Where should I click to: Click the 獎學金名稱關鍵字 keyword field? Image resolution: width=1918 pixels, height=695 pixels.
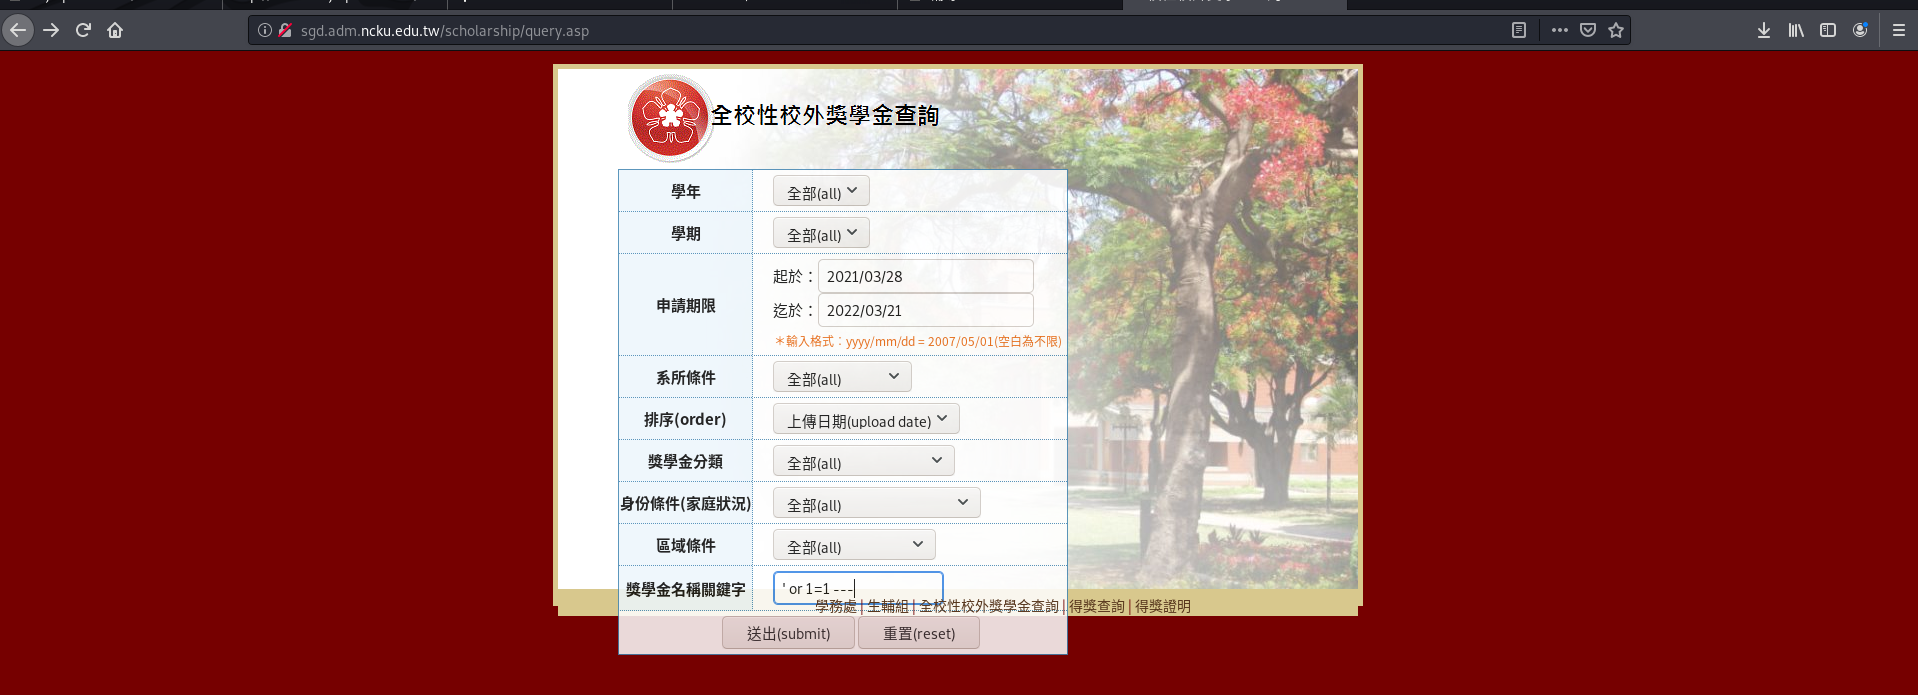point(858,588)
